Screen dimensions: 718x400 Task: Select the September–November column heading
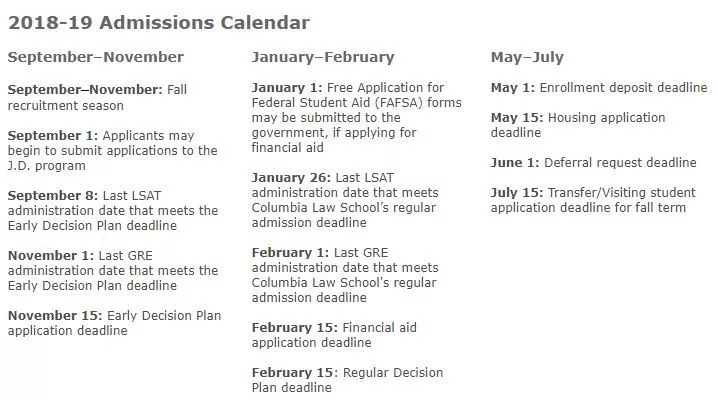coord(96,57)
